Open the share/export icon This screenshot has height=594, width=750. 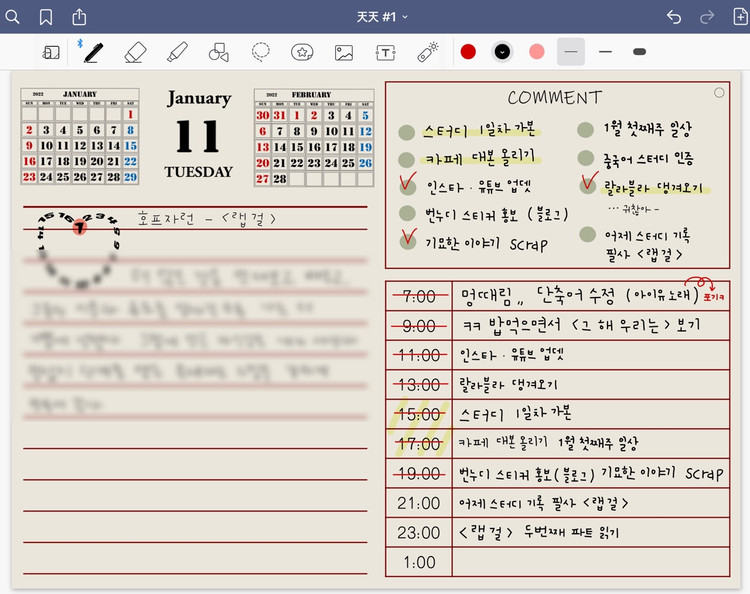click(x=79, y=17)
